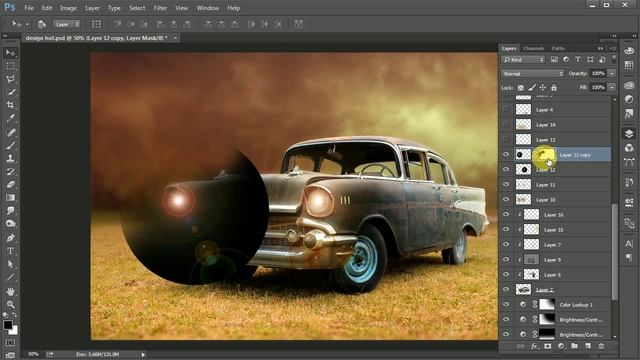This screenshot has height=360, width=640.
Task: Select the Eyedropper tool
Action: [x=10, y=118]
